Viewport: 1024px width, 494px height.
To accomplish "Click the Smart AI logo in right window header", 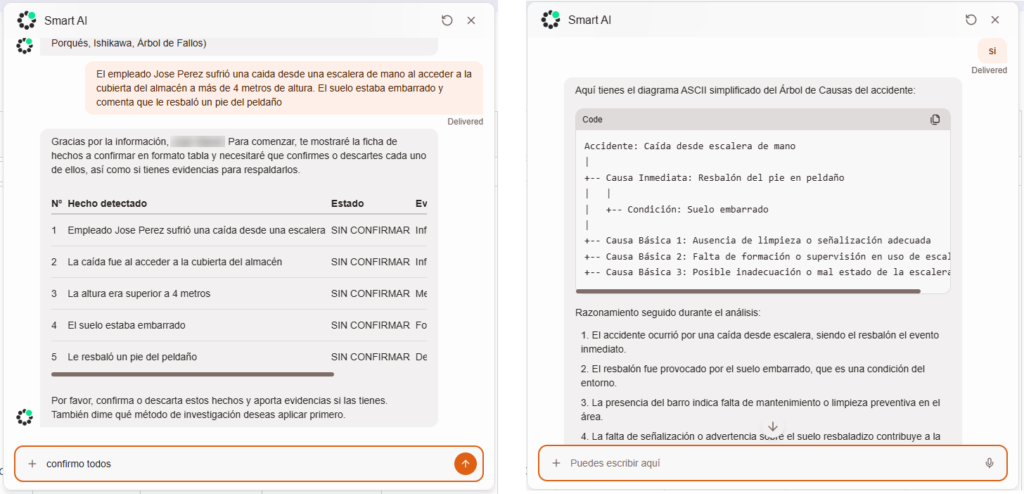I will pos(551,20).
